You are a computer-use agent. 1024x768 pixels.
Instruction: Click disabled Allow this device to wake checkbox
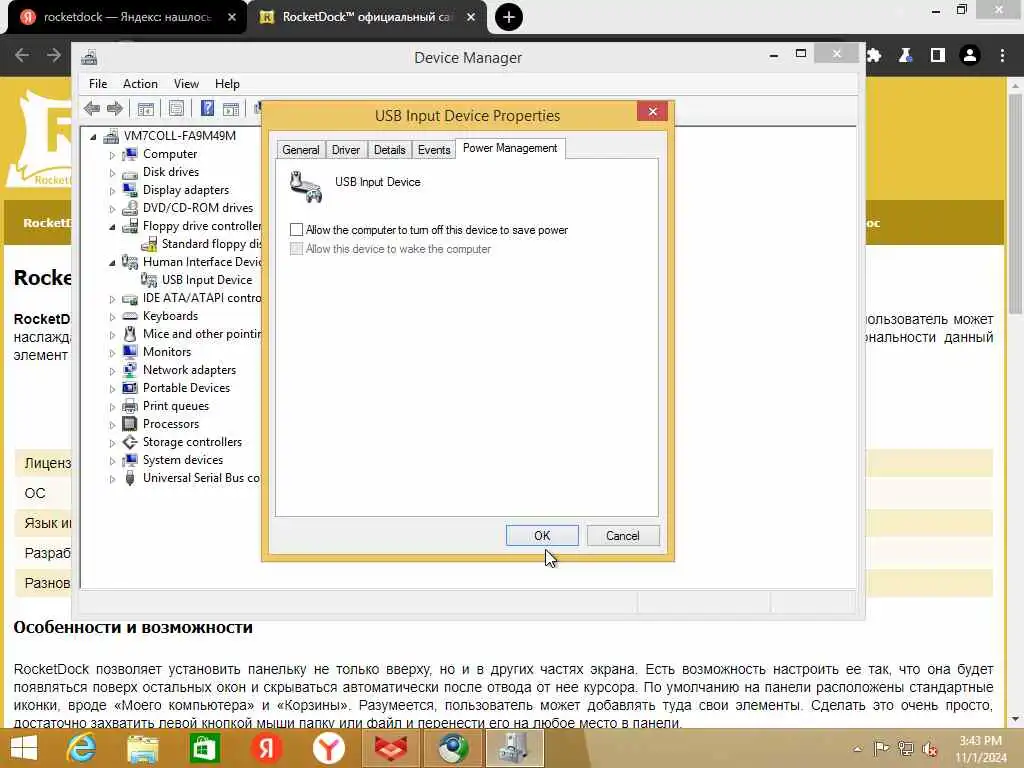[296, 249]
